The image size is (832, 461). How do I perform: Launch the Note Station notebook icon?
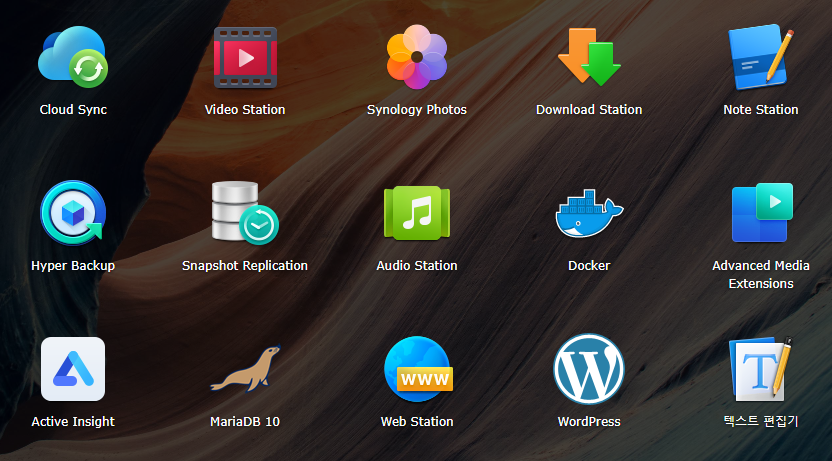pos(761,57)
